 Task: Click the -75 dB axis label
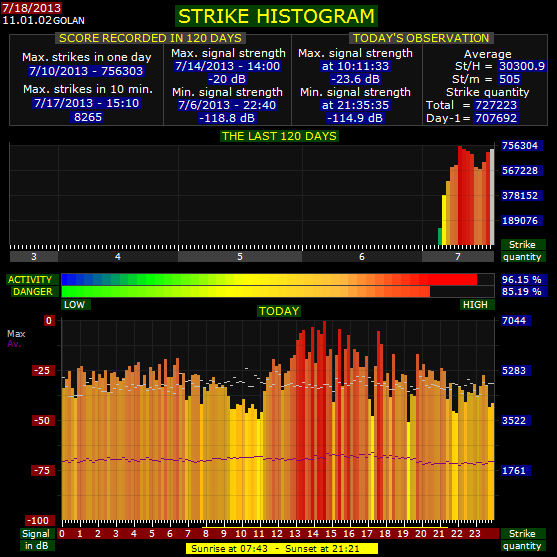click(x=42, y=471)
